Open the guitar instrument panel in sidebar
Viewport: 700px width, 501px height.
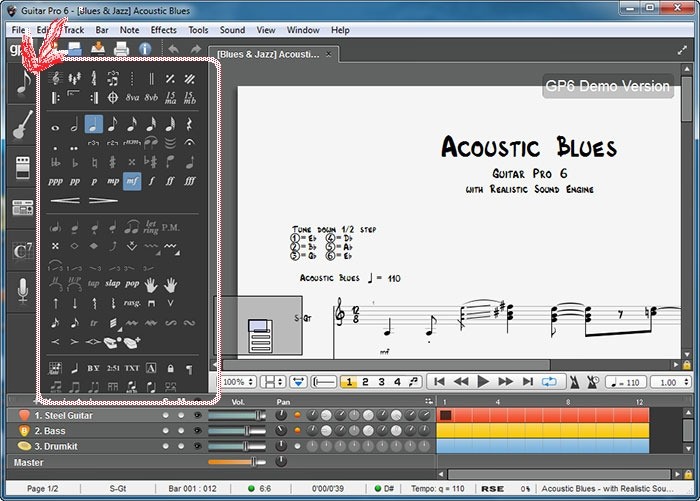tap(22, 127)
